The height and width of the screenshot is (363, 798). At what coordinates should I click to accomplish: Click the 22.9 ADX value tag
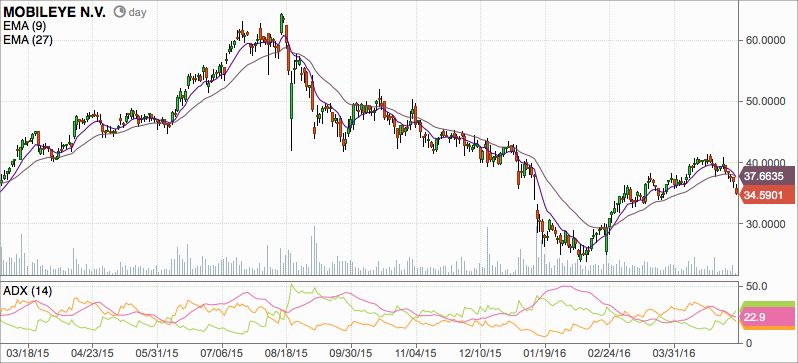(x=766, y=318)
